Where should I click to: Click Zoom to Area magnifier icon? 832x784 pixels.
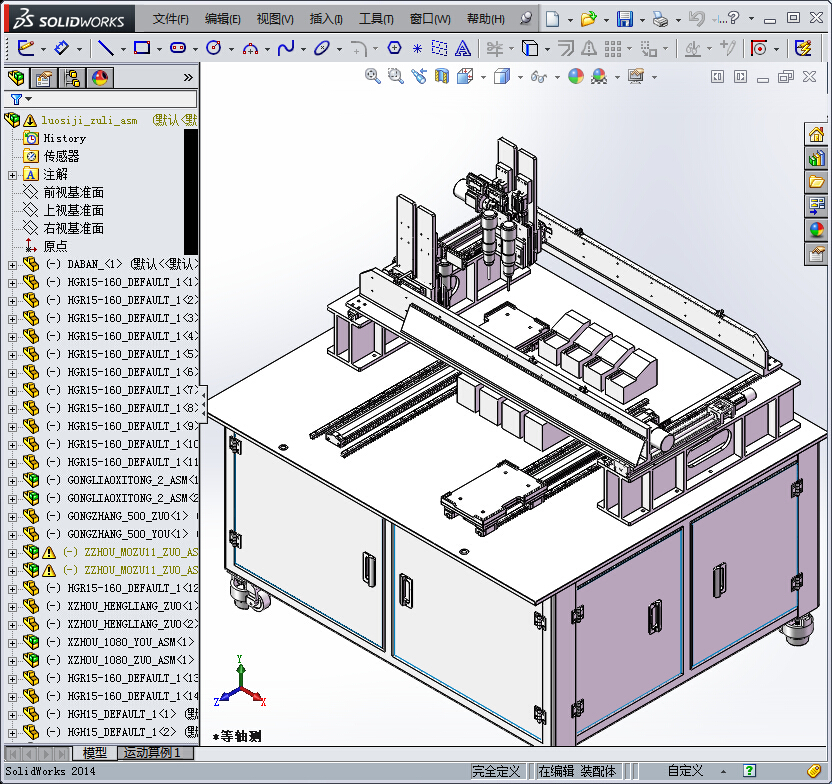click(x=395, y=76)
